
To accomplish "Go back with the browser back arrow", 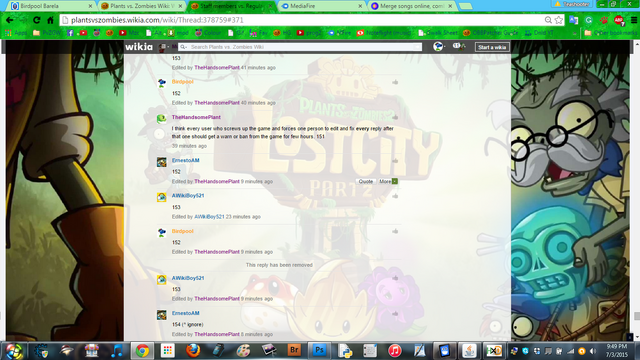I will click(x=9, y=20).
